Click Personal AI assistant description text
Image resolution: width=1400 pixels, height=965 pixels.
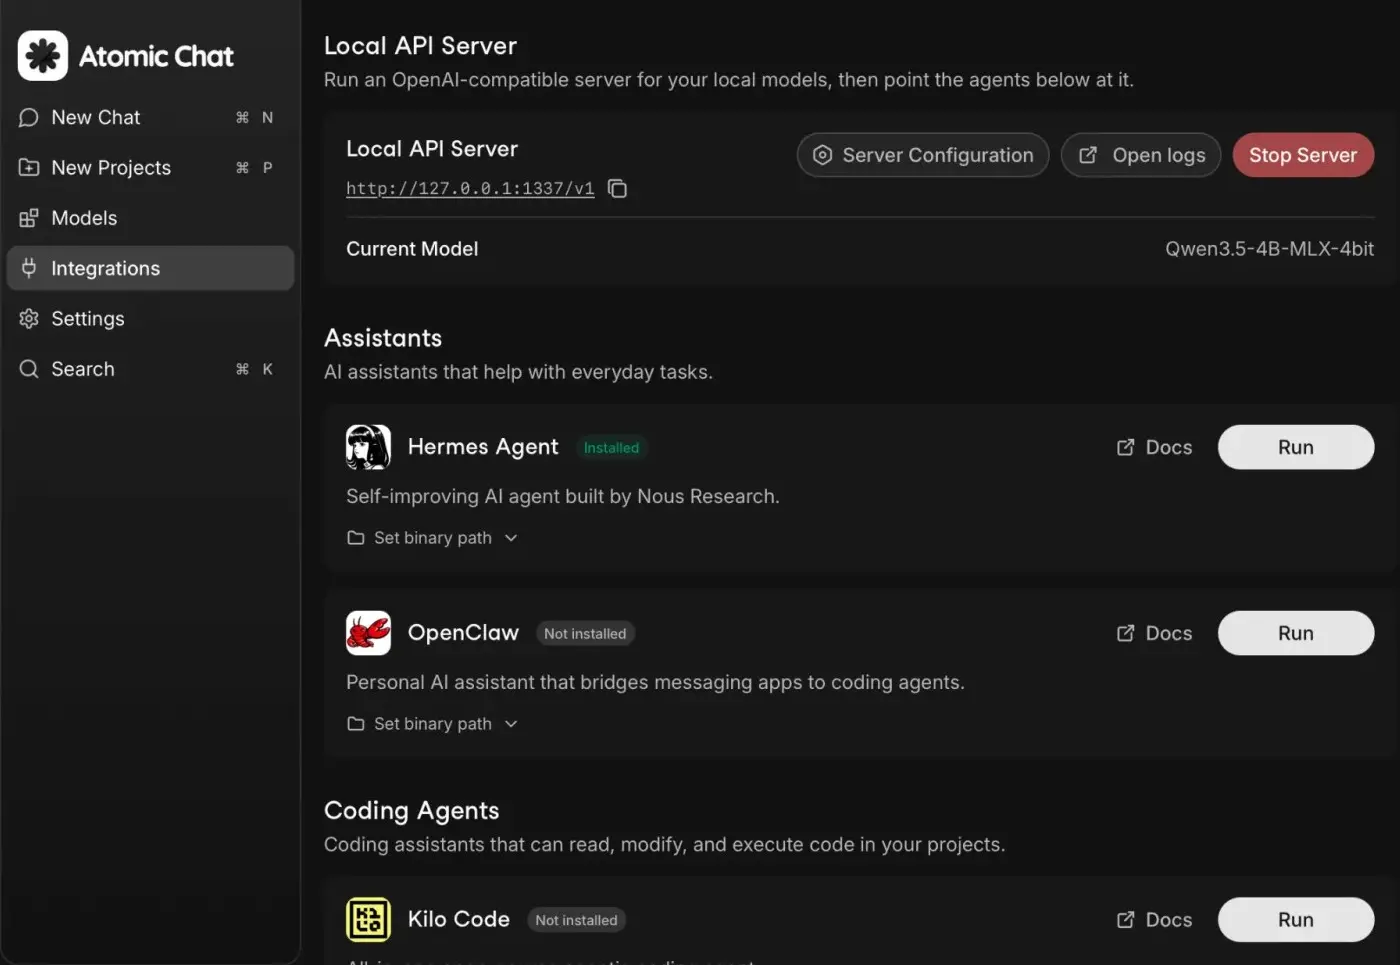655,683
